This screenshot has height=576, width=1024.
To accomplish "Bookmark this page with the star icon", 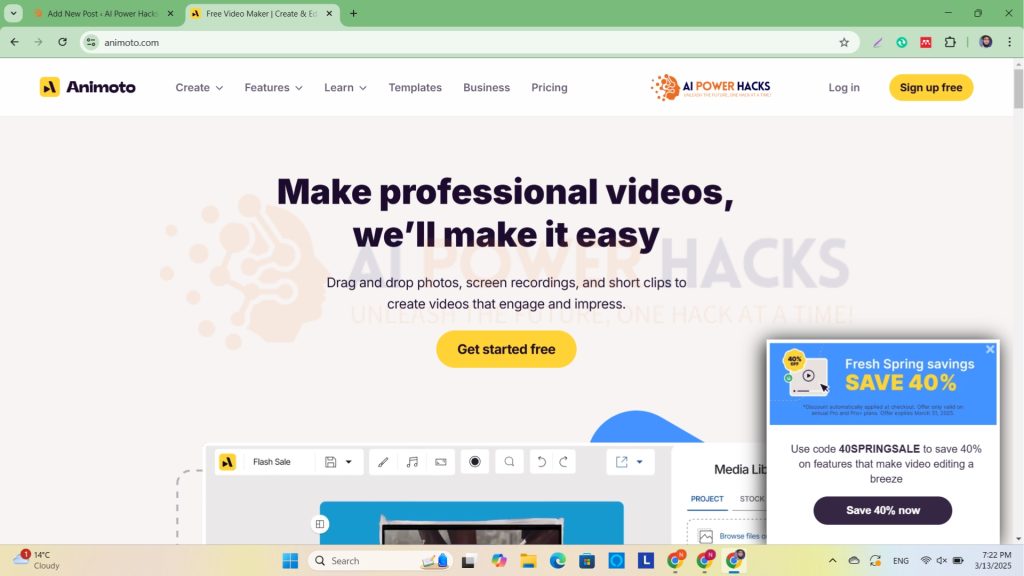I will pyautogui.click(x=844, y=42).
